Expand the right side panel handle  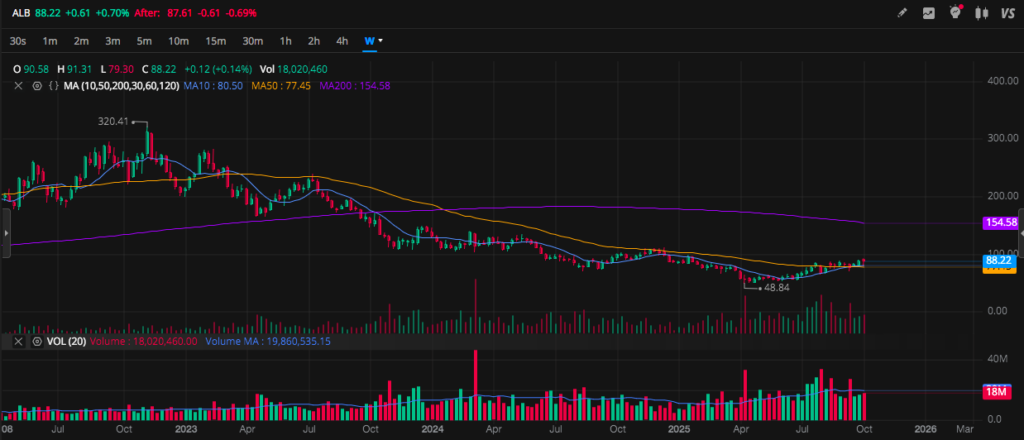point(1020,231)
